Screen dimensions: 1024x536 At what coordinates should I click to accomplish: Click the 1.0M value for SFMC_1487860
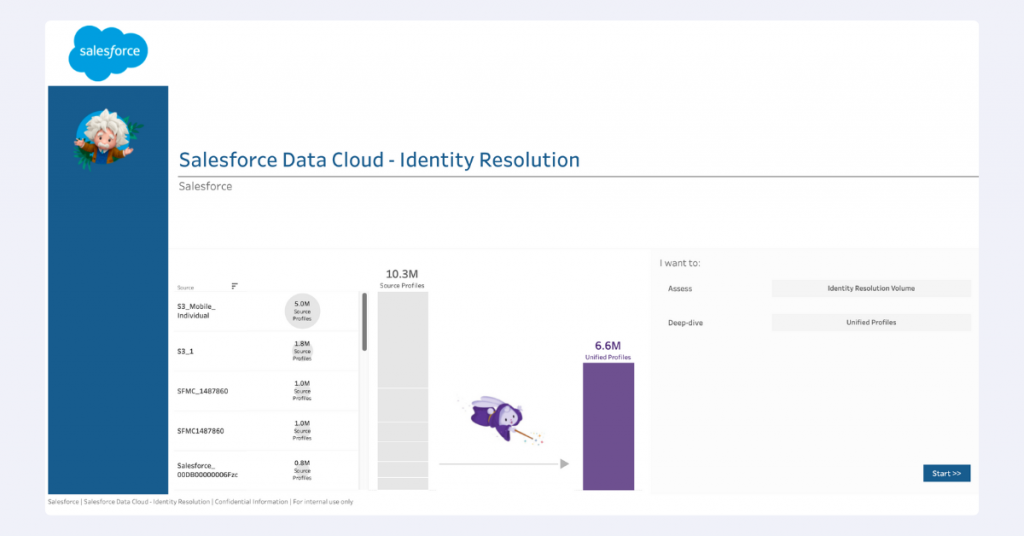(302, 390)
